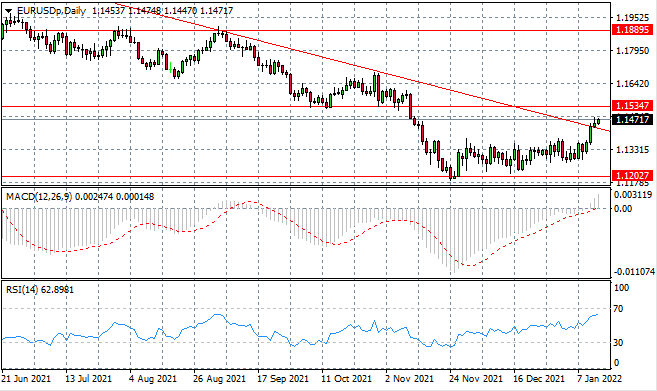
Task: Select the 1.18895 resistance price label
Action: tap(632, 30)
